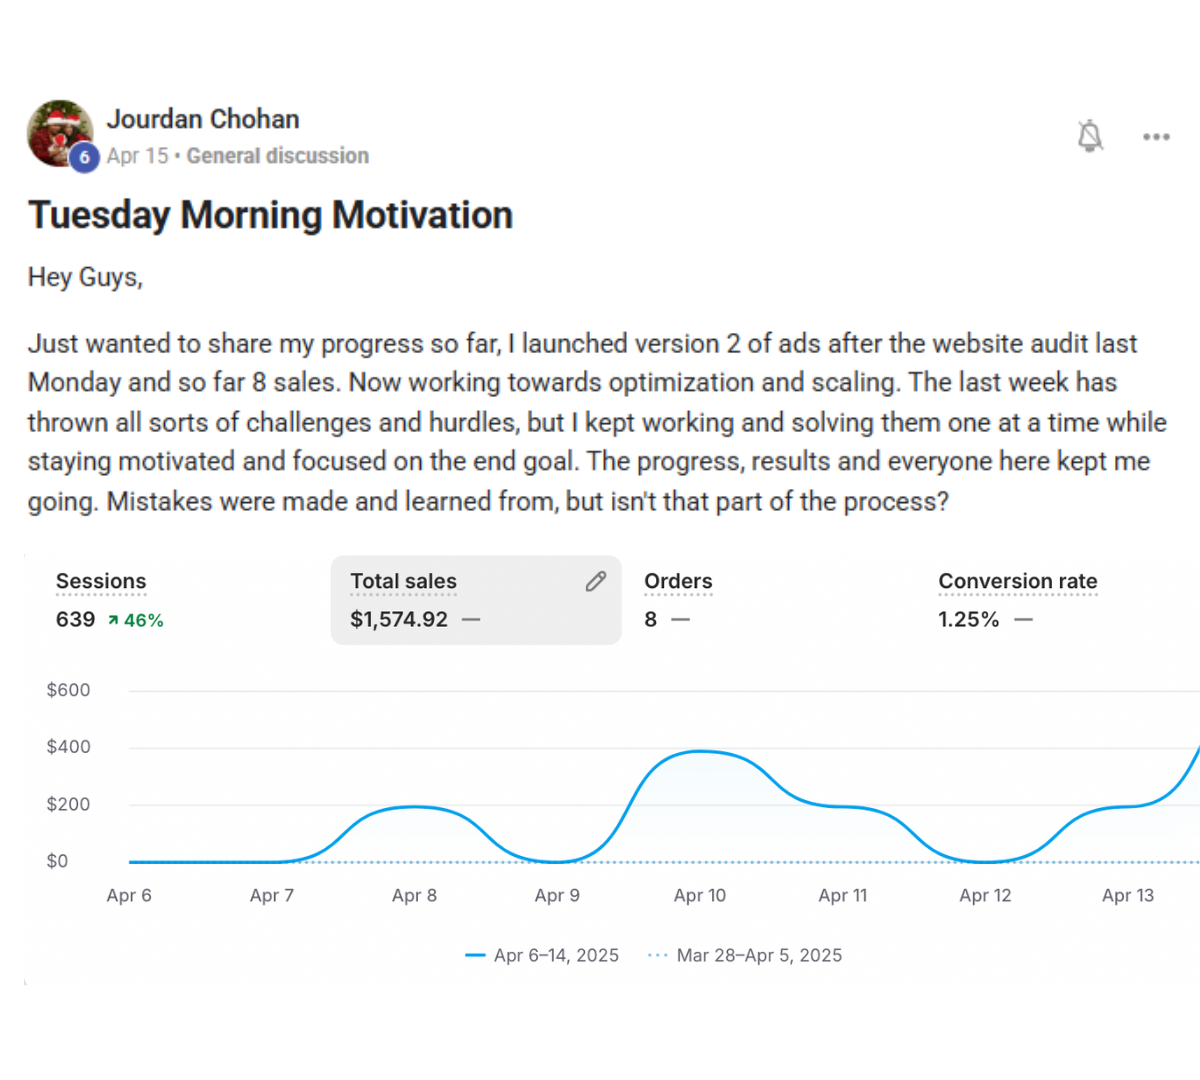Open Jourdan Chohan's profile avatar
This screenshot has height=1080, width=1200.
[60, 134]
